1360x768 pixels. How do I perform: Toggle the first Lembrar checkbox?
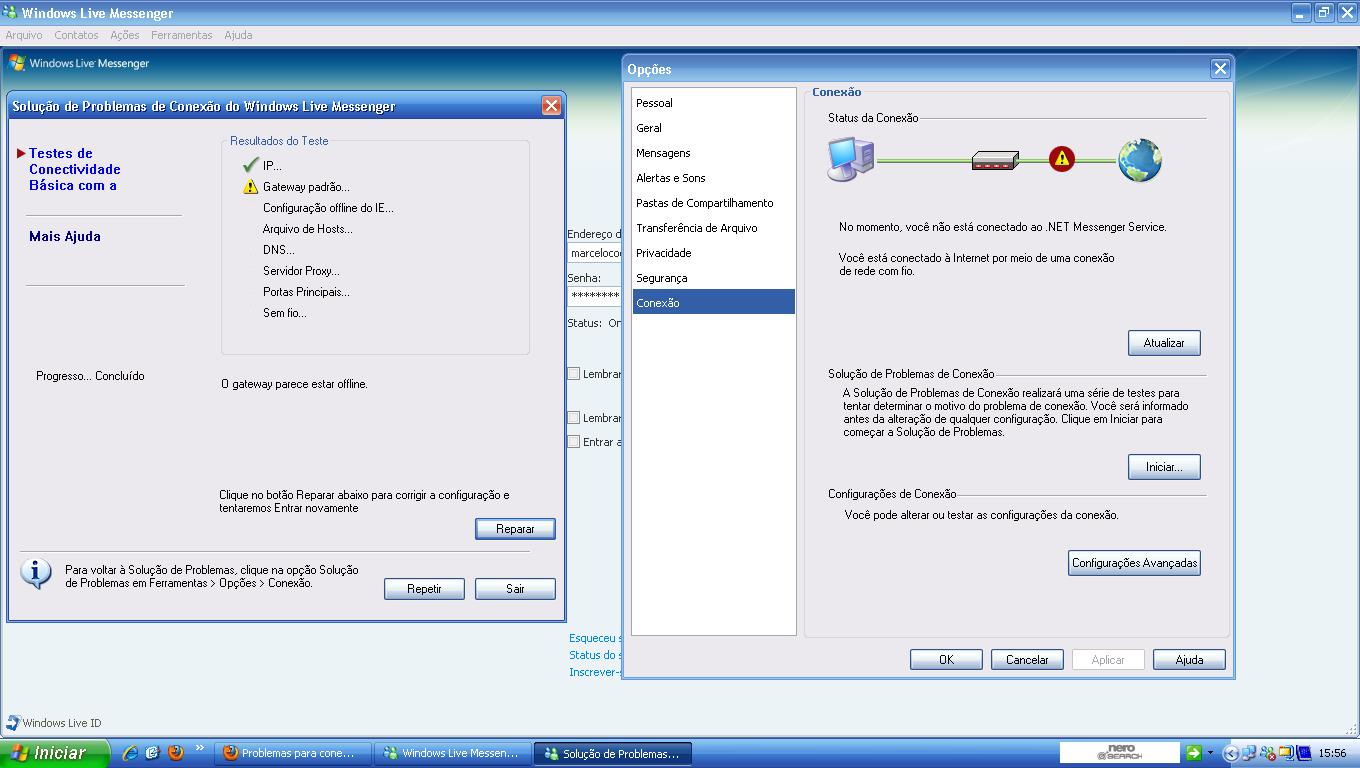574,374
